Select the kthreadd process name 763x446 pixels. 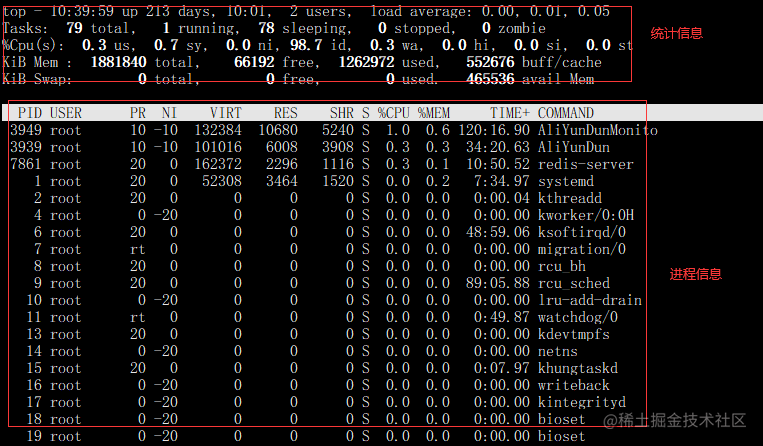click(569, 198)
